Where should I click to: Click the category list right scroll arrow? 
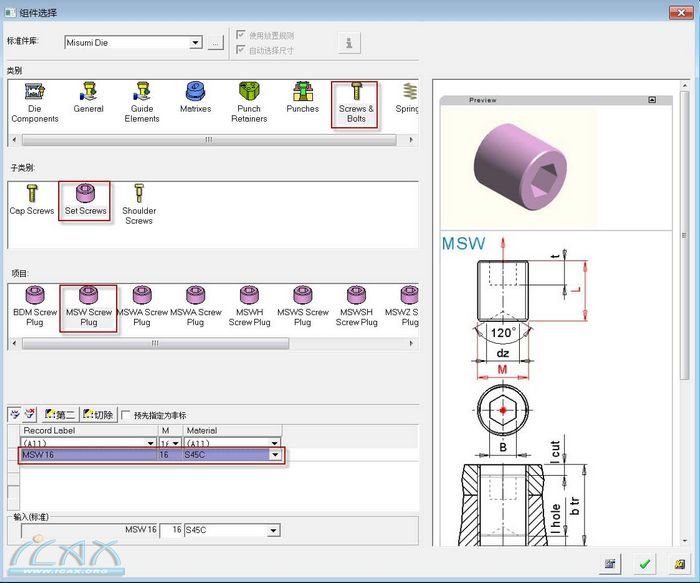411,140
